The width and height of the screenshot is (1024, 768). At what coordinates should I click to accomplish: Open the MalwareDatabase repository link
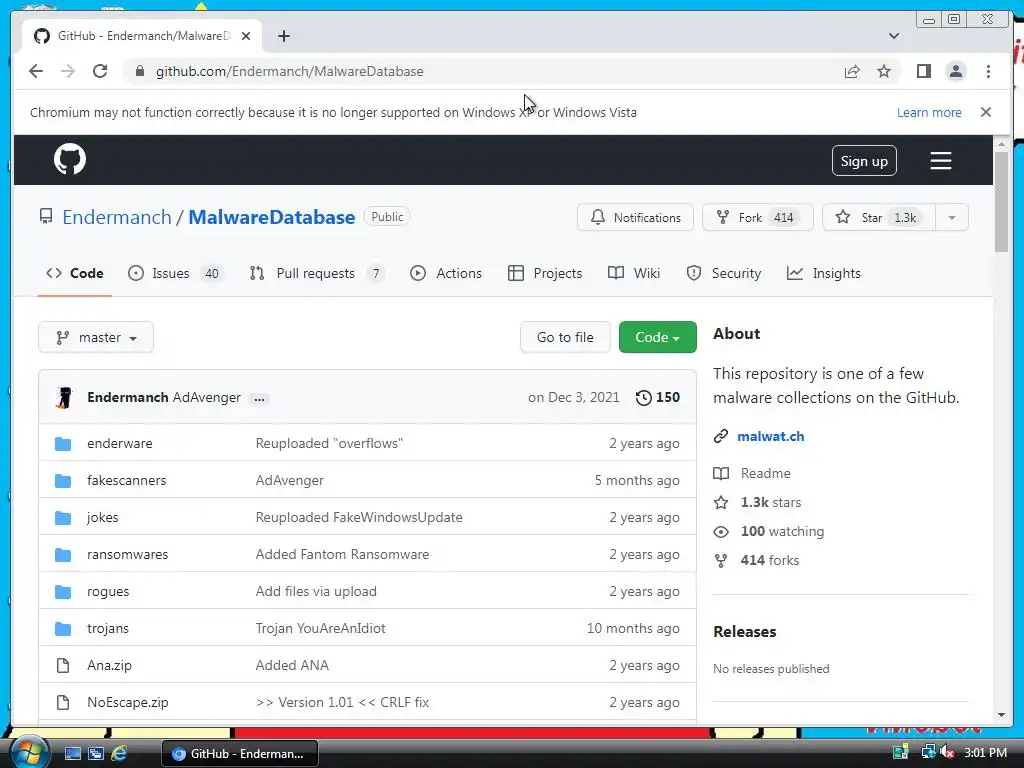[272, 217]
